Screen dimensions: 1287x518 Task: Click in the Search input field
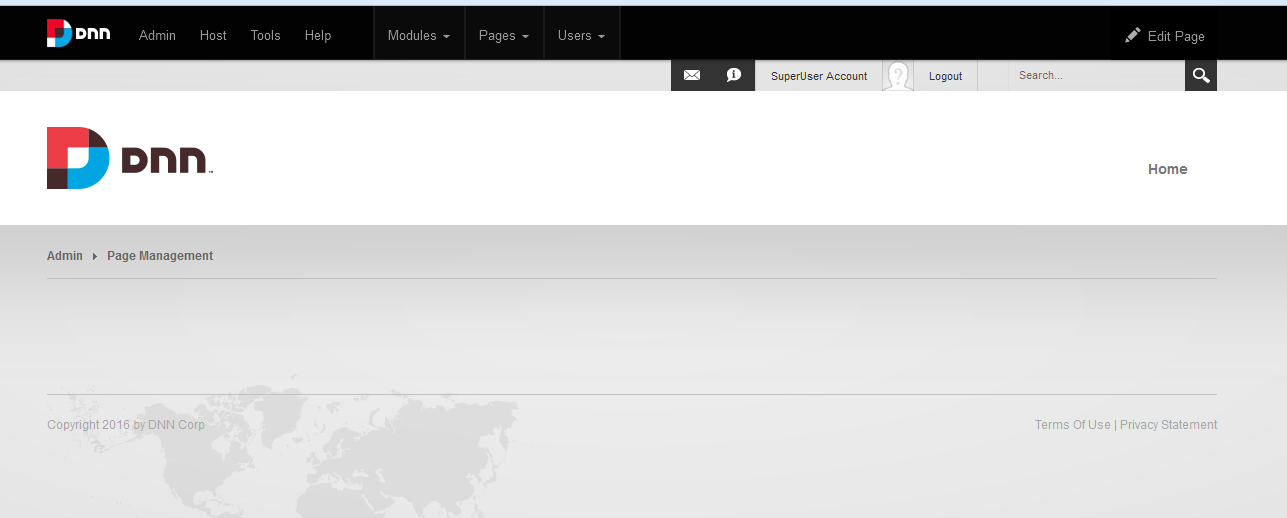click(x=1096, y=75)
